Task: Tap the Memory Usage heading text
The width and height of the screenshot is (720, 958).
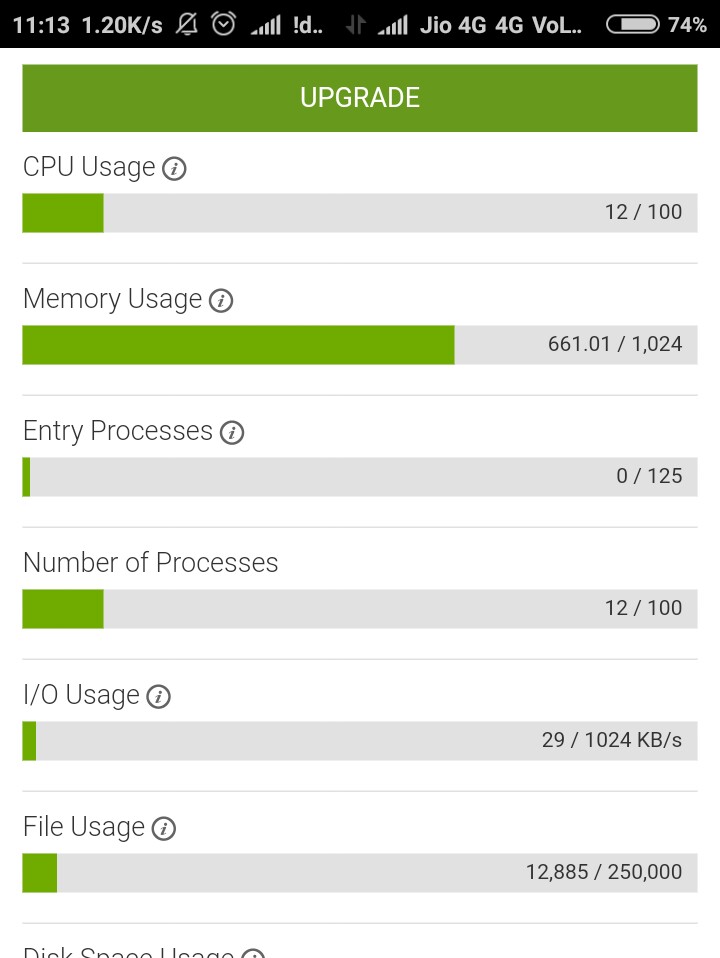Action: click(113, 299)
